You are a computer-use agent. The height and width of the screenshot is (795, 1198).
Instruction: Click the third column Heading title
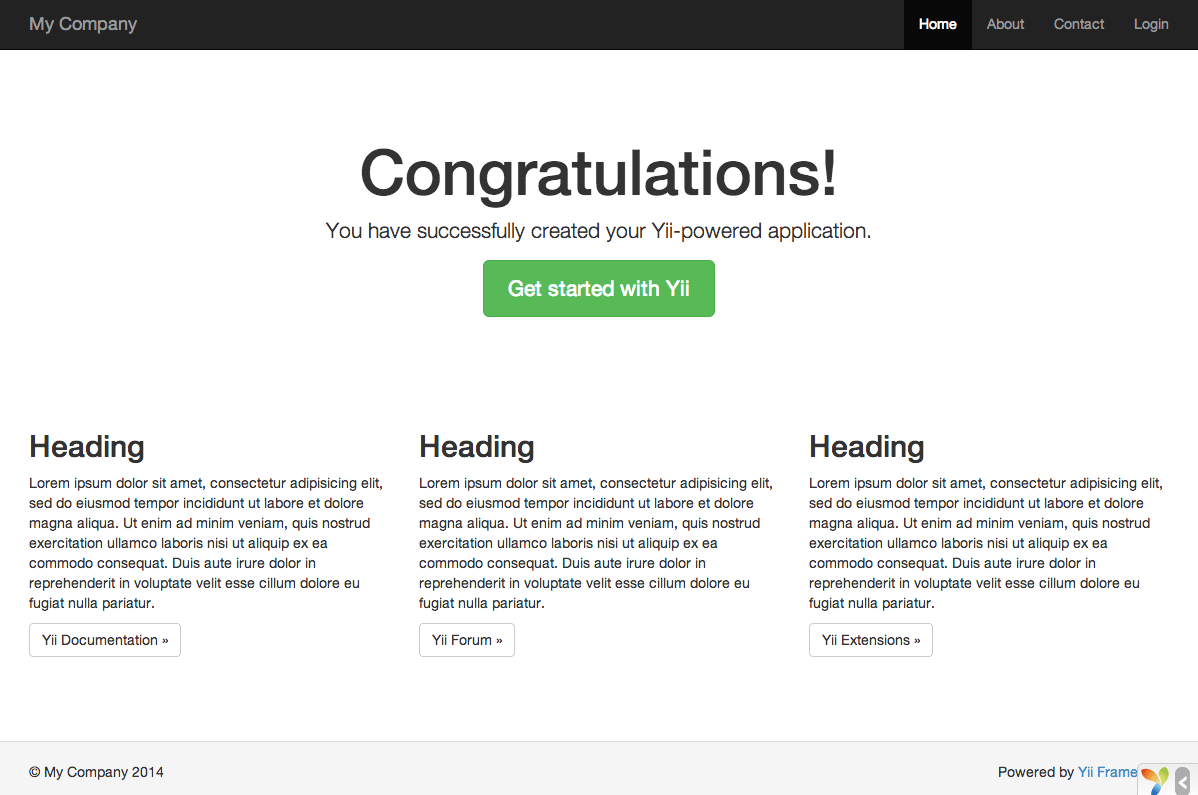pos(866,447)
